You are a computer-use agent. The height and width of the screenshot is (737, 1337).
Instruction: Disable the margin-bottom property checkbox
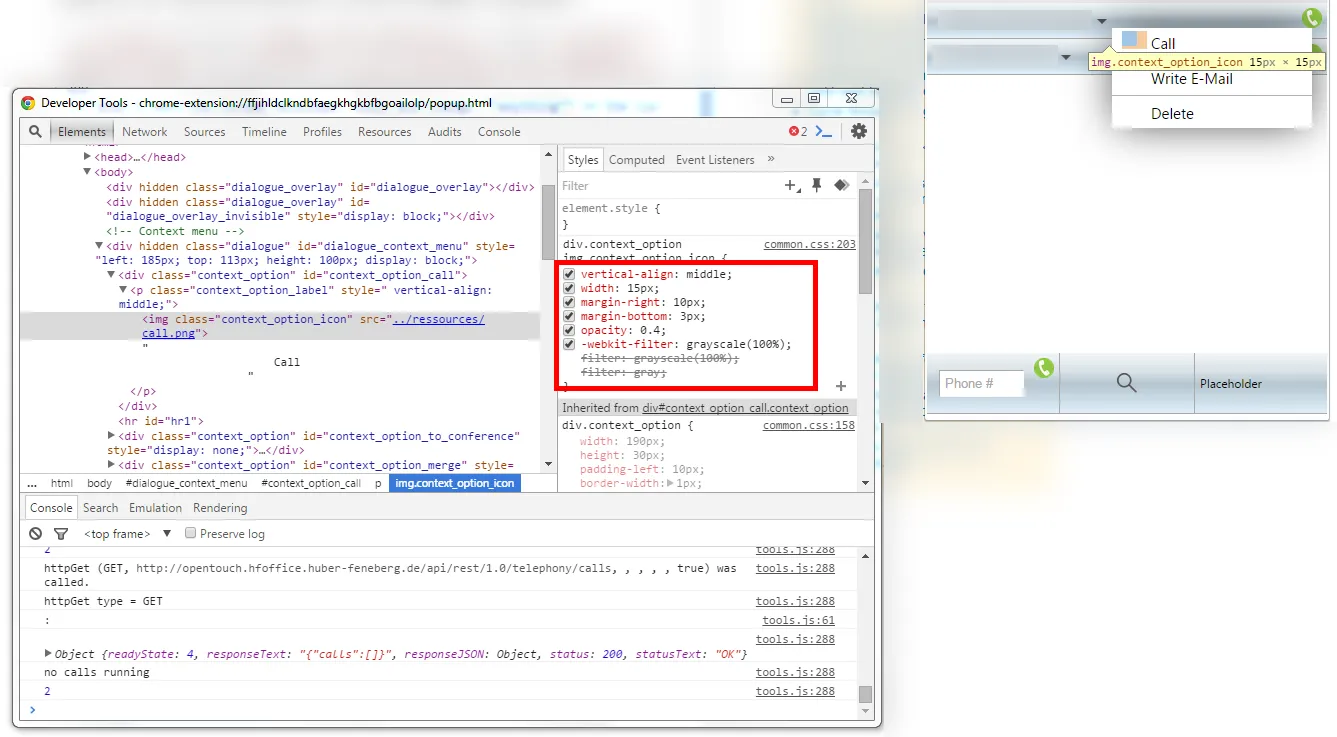569,316
